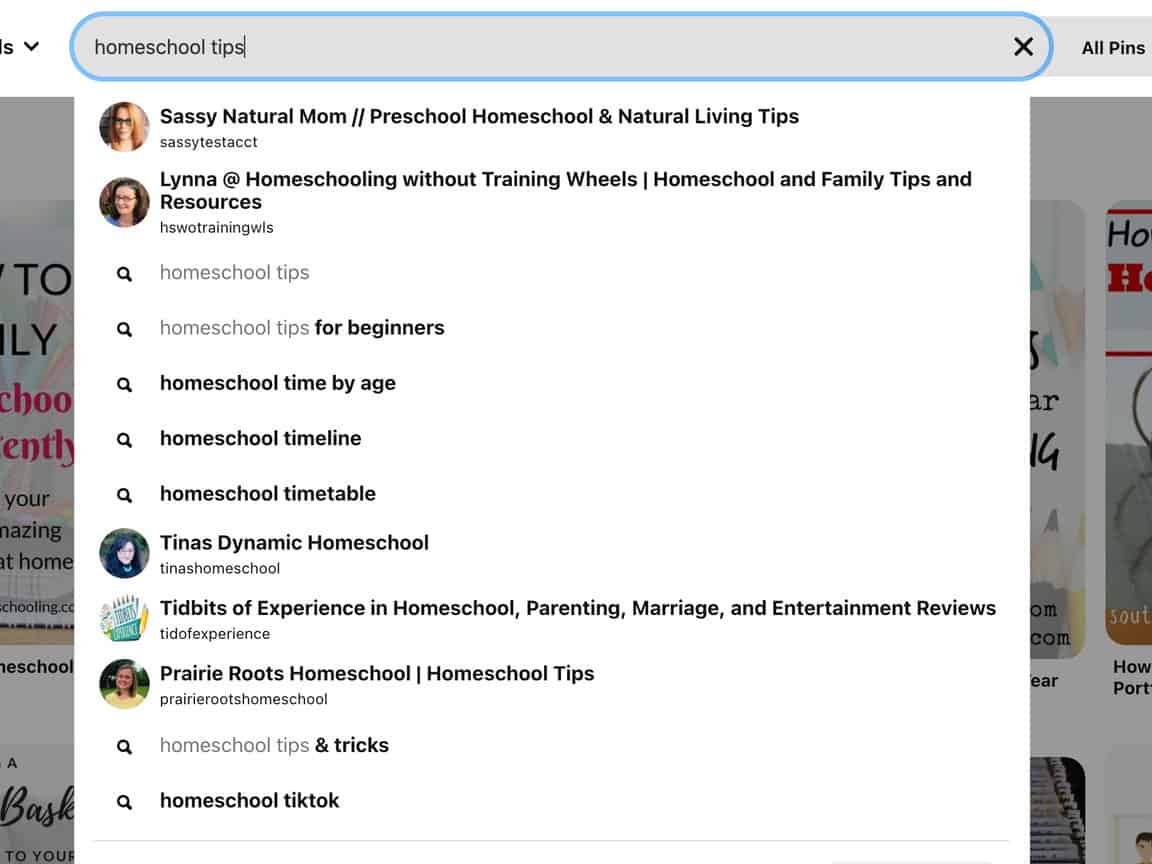
Task: Choose 'homeschool timeline' suggestion
Action: coord(261,438)
